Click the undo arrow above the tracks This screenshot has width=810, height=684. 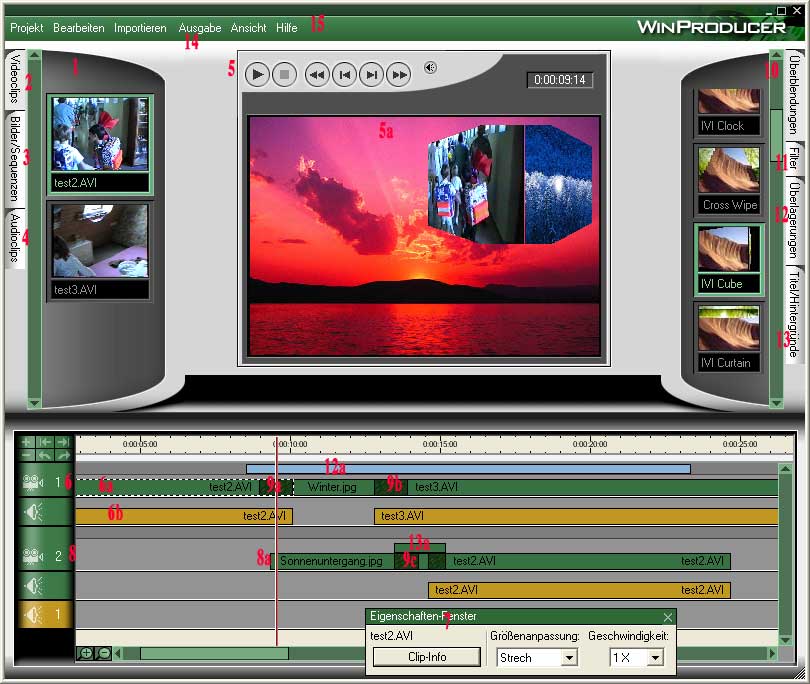click(x=44, y=456)
